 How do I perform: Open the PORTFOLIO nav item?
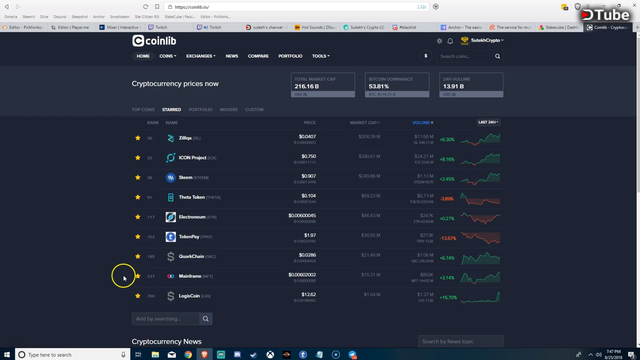290,56
